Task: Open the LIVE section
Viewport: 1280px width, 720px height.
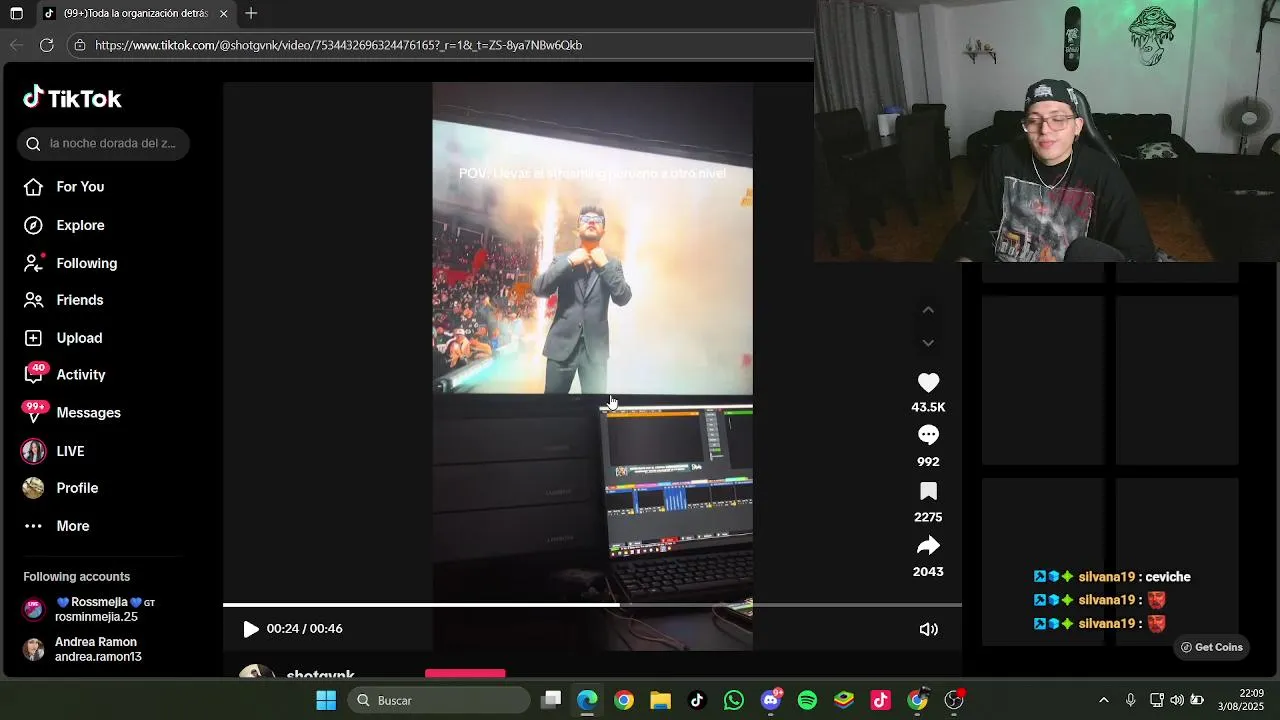Action: [54, 451]
